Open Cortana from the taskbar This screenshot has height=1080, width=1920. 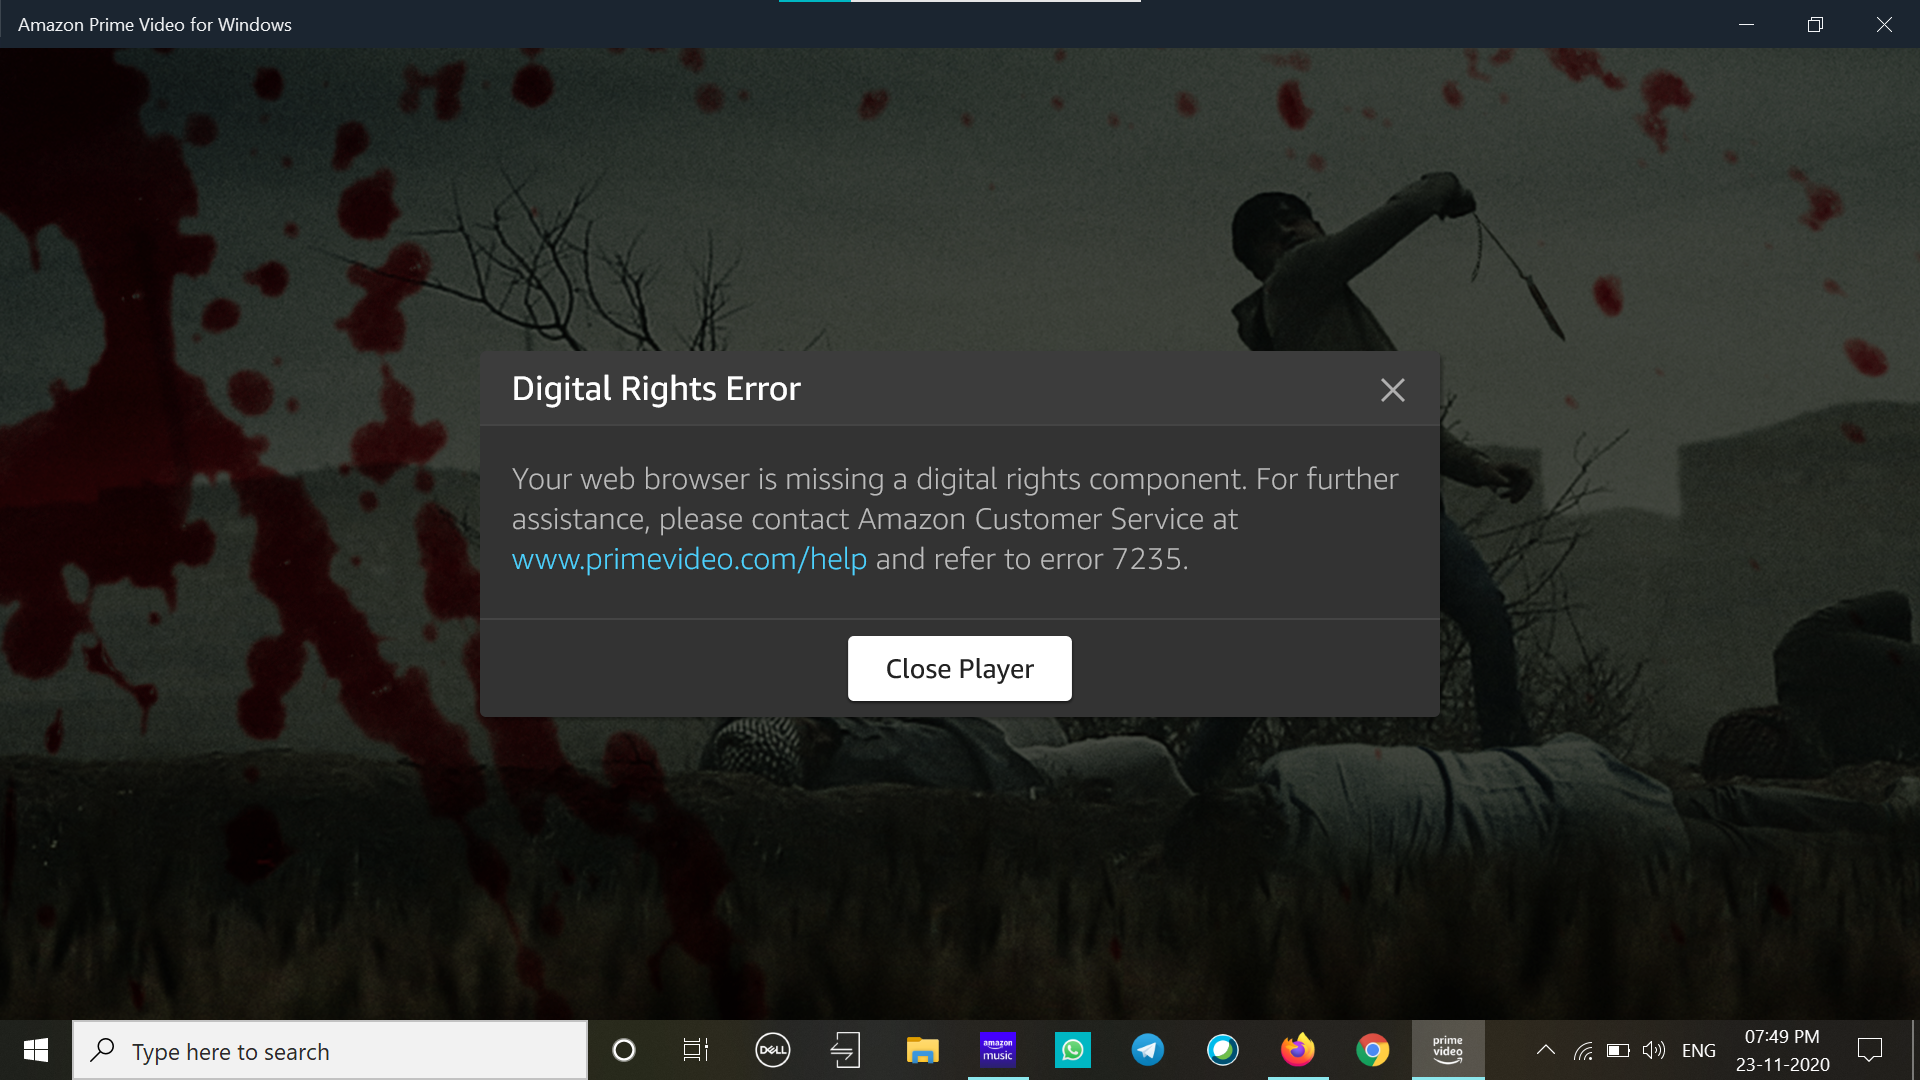(x=623, y=1050)
